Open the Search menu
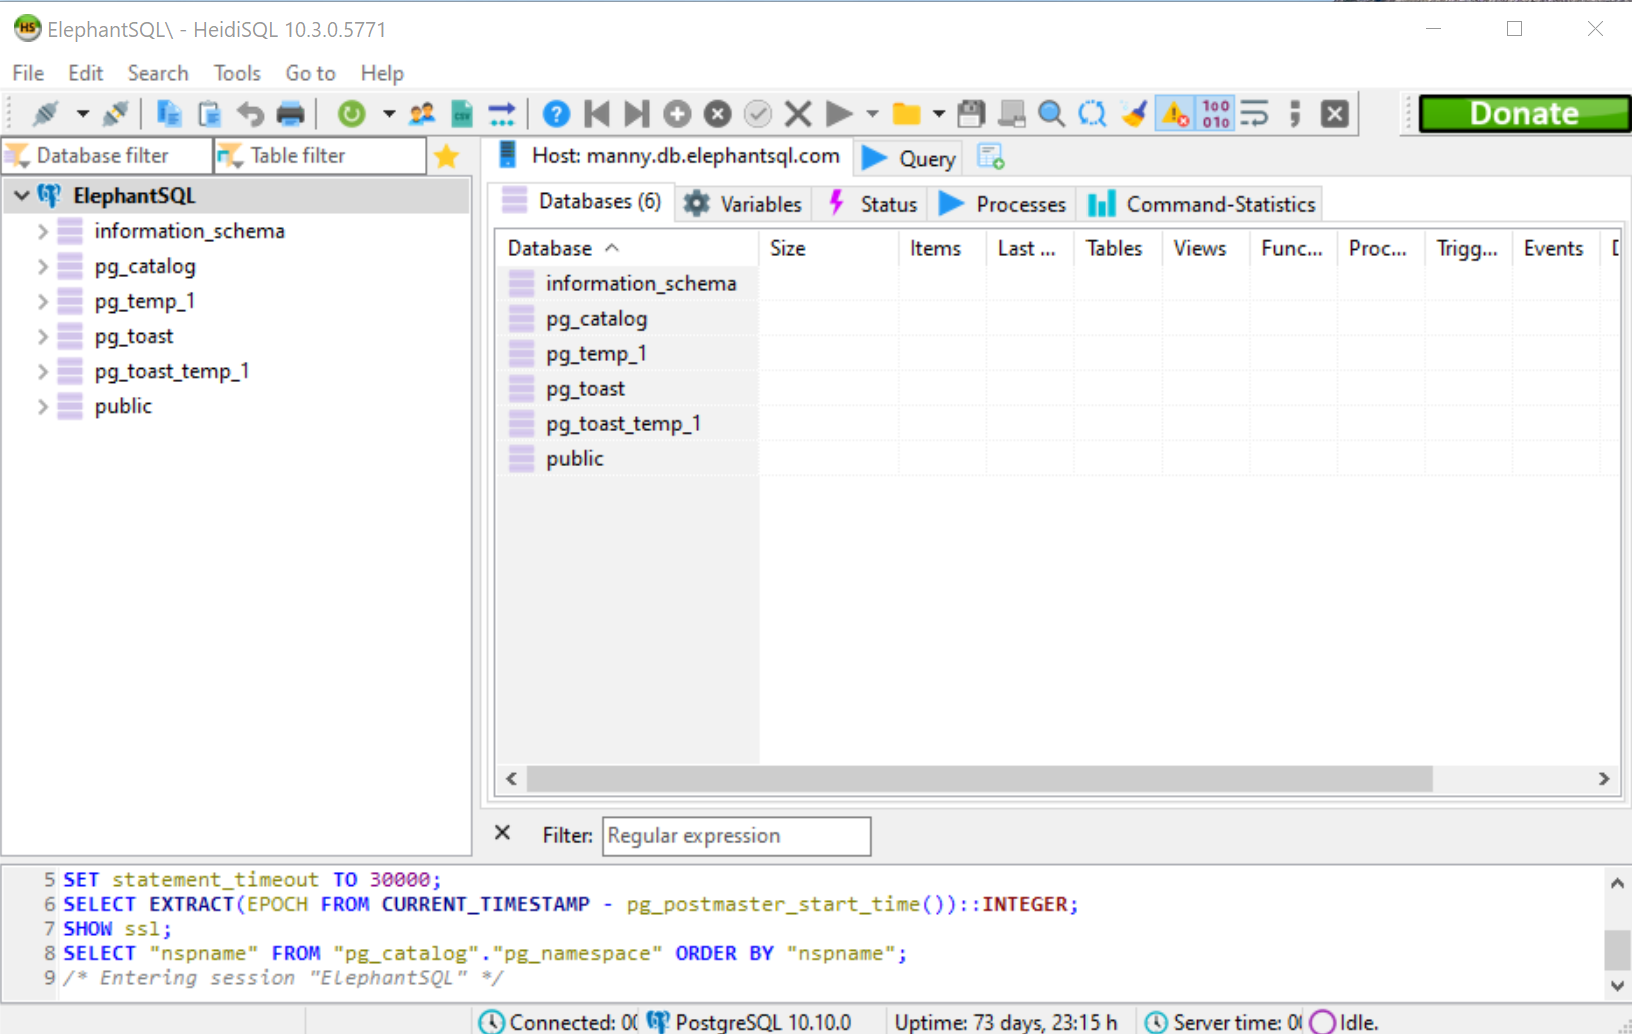Viewport: 1632px width, 1034px height. 158,73
